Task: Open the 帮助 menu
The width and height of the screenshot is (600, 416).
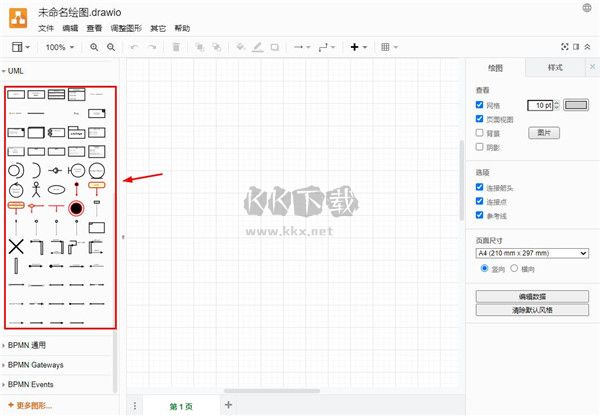Action: click(x=182, y=28)
